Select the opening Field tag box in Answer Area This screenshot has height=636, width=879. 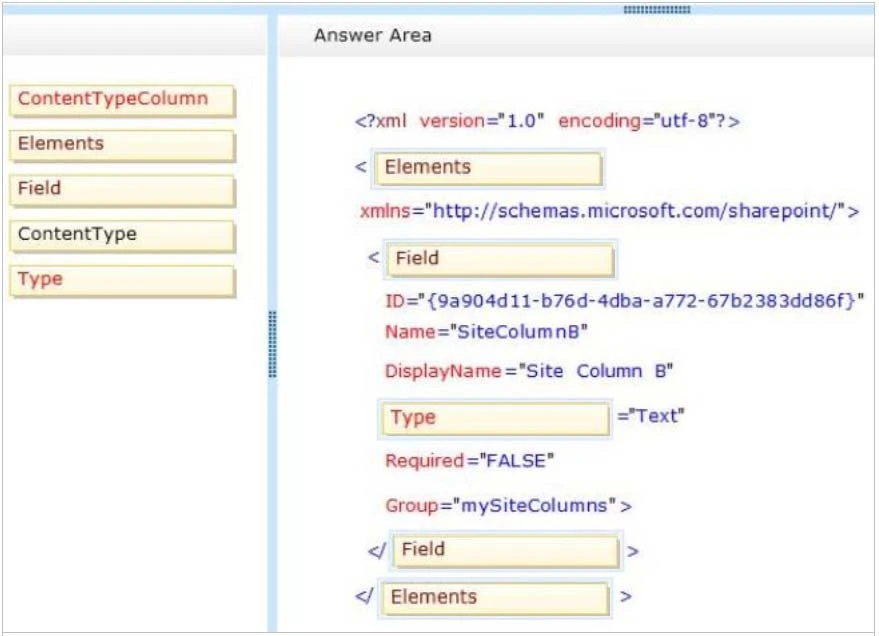click(500, 259)
